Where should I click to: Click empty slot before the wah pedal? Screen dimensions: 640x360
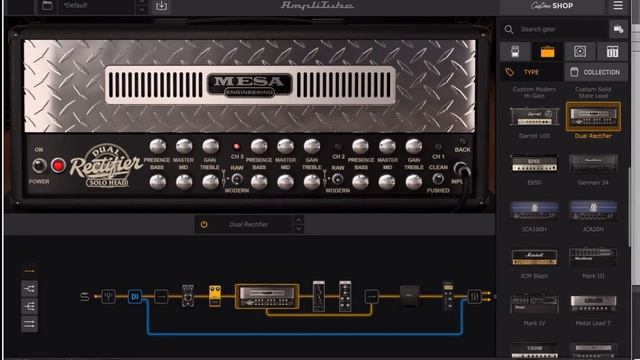161,296
